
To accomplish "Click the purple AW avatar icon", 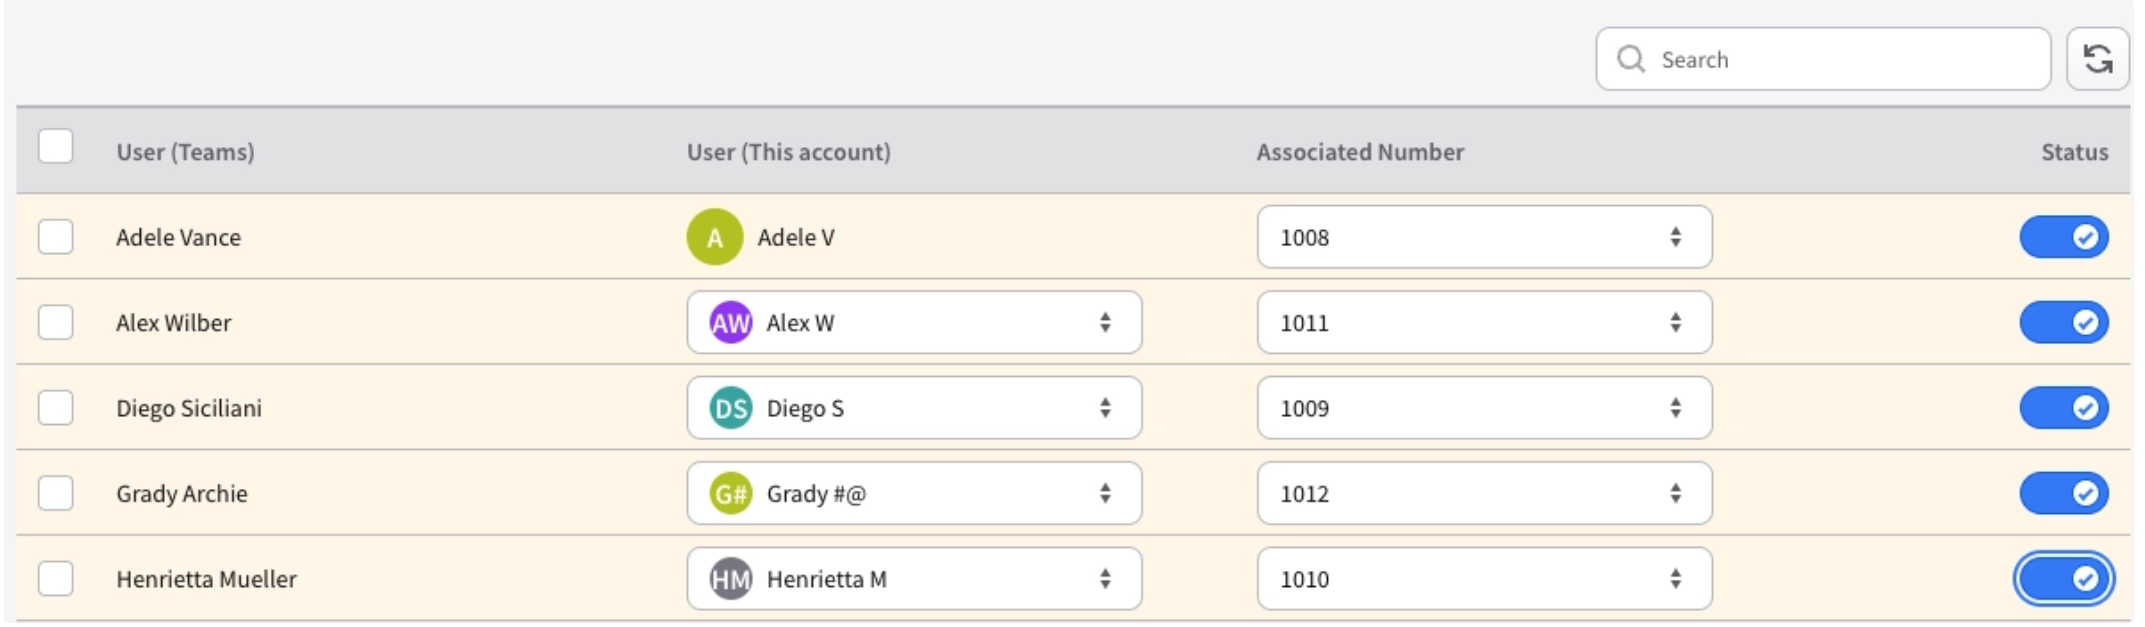I will pyautogui.click(x=730, y=322).
